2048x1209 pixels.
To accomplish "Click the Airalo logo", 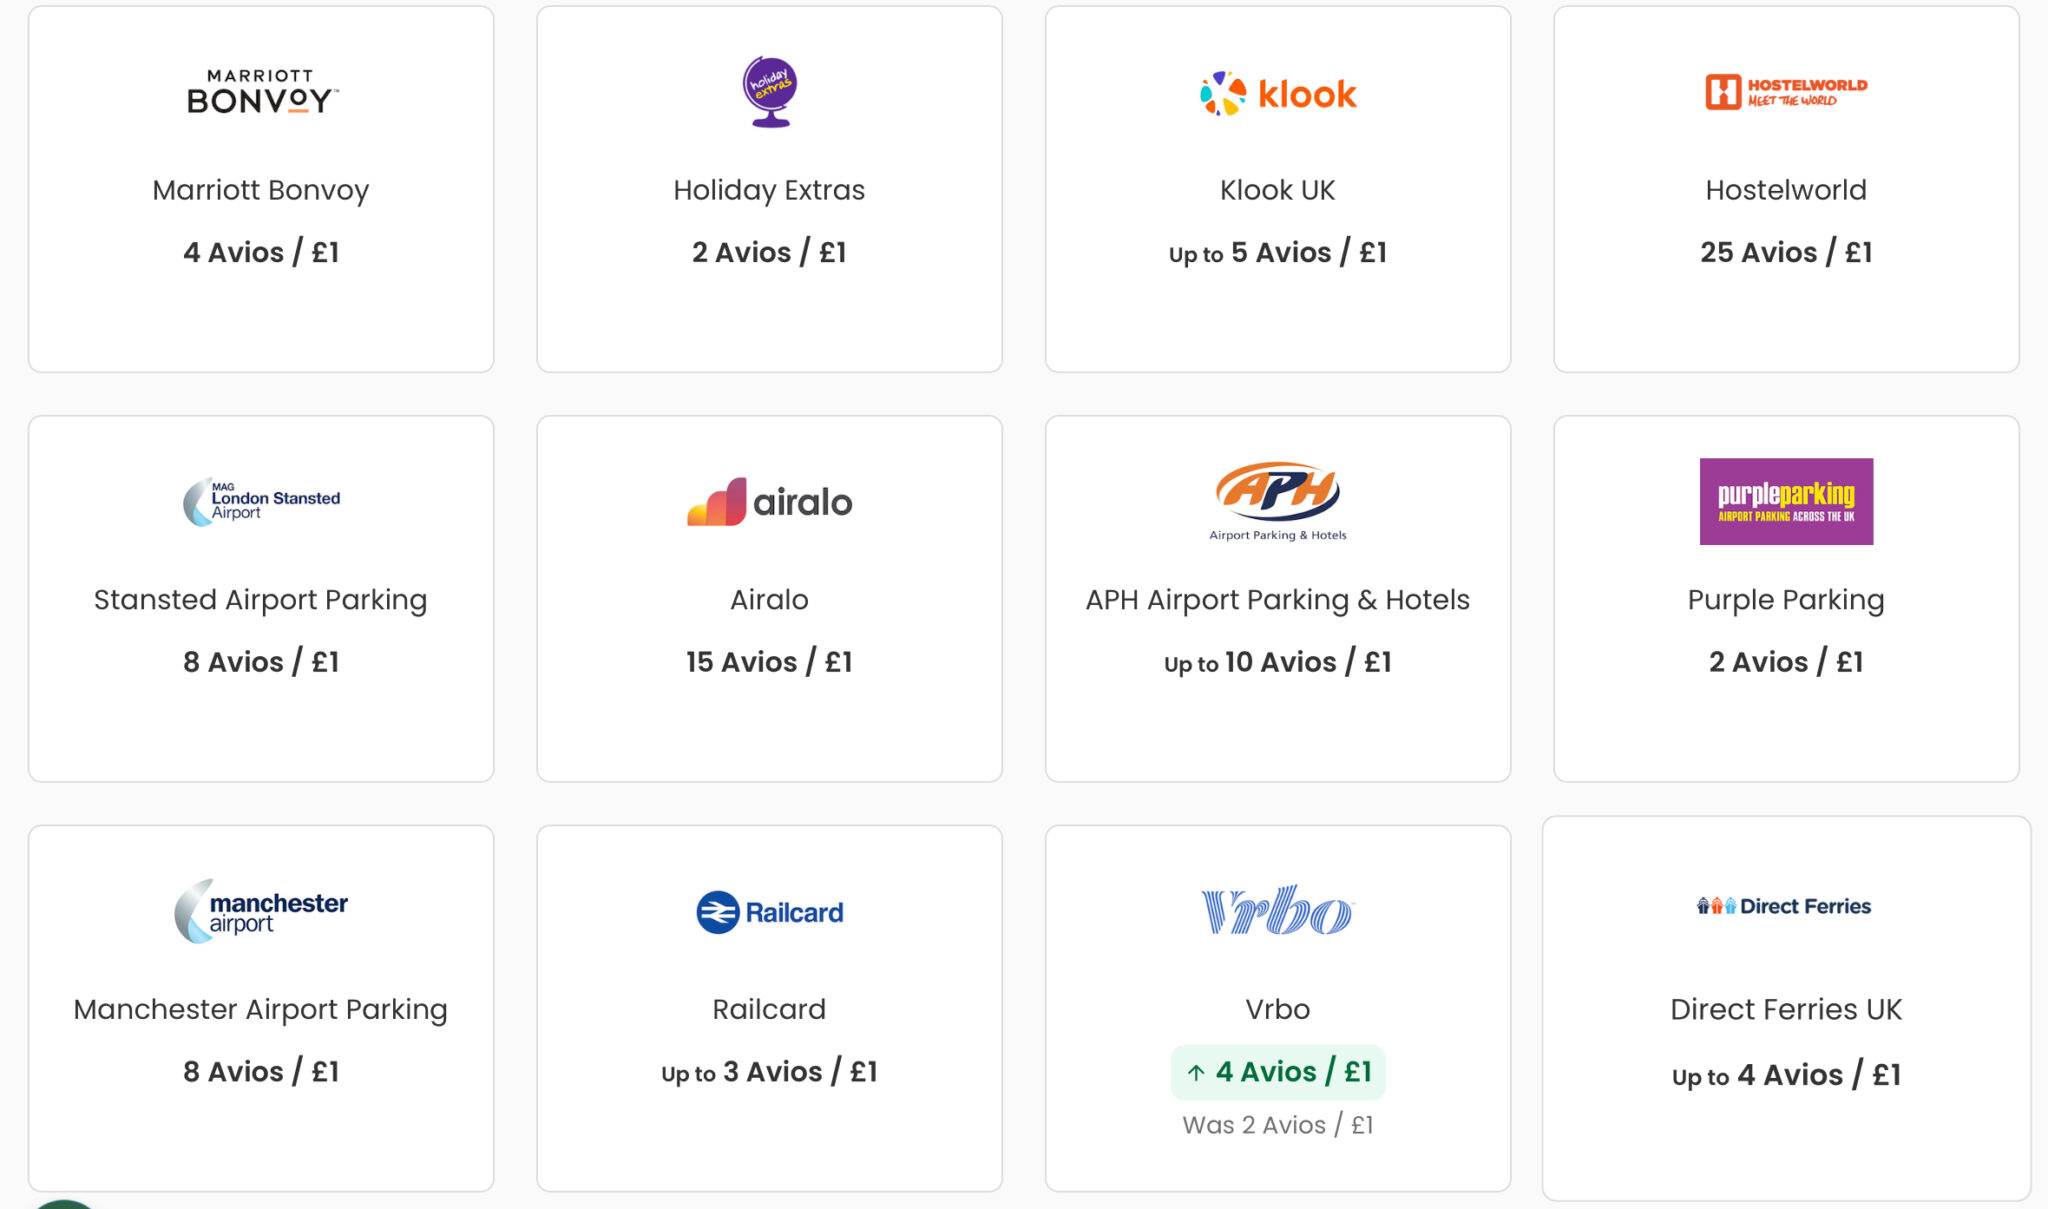I will coord(769,501).
